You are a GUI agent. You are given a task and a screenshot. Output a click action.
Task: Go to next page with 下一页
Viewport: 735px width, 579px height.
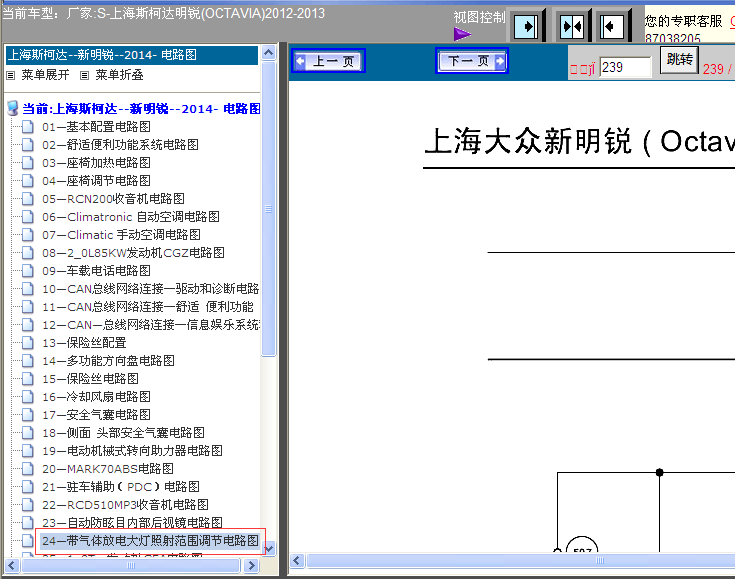coord(472,61)
